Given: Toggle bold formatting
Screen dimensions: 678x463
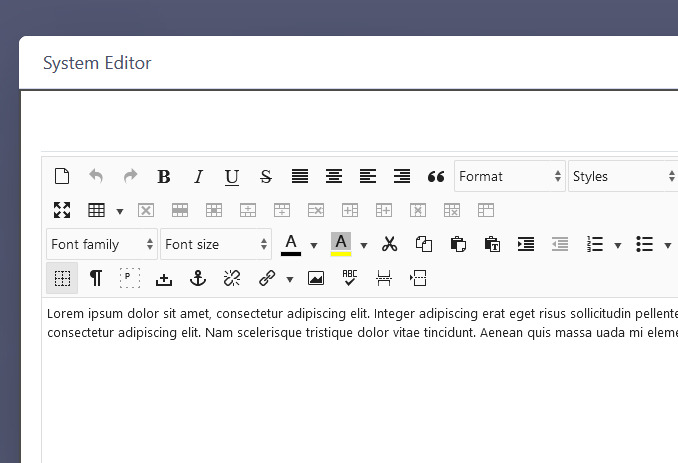Looking at the screenshot, I should pos(164,177).
